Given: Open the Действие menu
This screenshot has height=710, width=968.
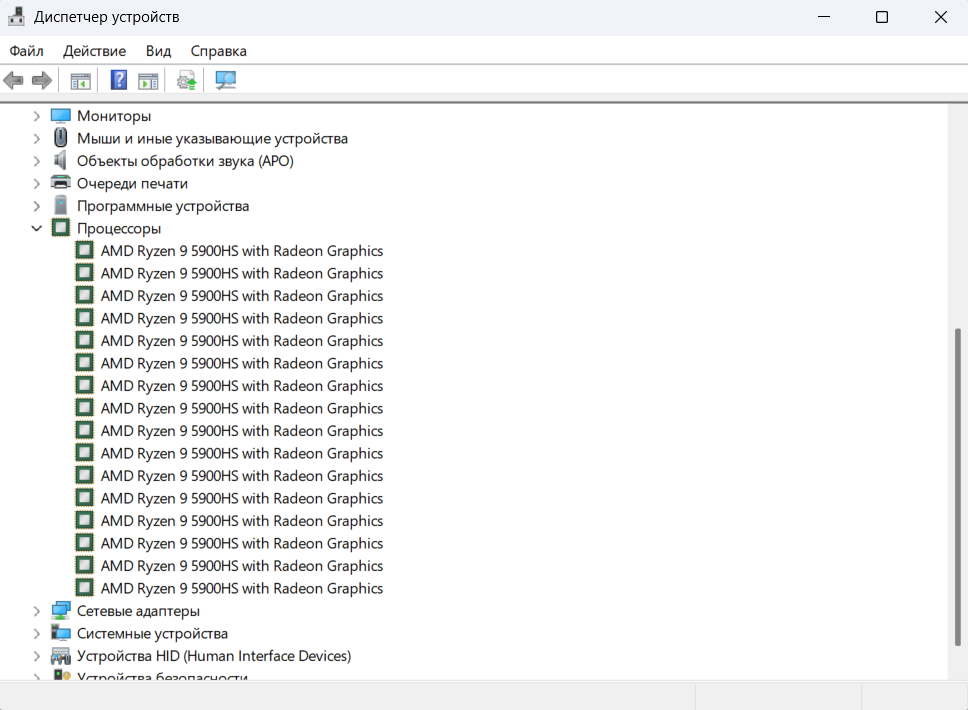Looking at the screenshot, I should tap(94, 51).
